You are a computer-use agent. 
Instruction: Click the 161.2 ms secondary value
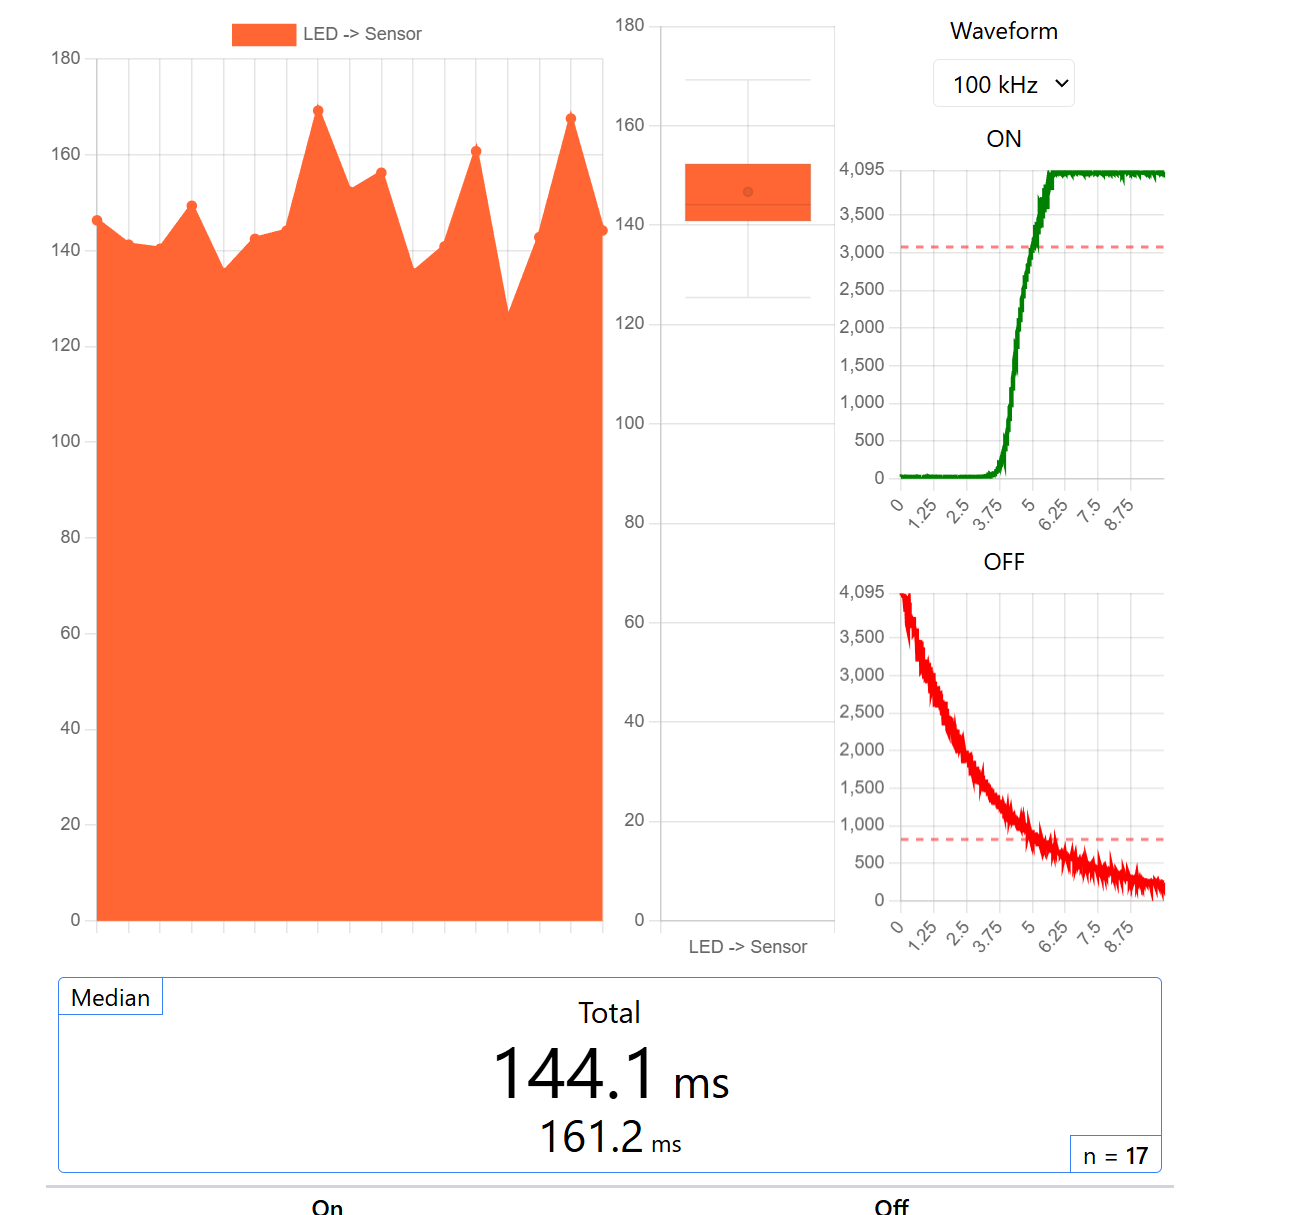pos(610,1138)
